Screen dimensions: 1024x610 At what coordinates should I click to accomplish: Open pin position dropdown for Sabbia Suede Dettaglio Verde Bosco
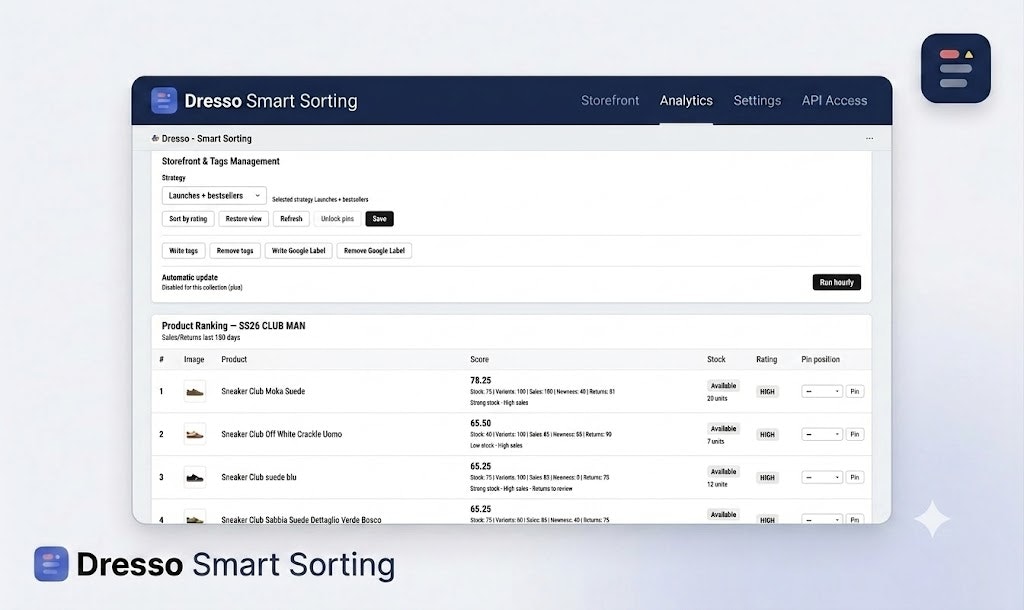[x=822, y=519]
